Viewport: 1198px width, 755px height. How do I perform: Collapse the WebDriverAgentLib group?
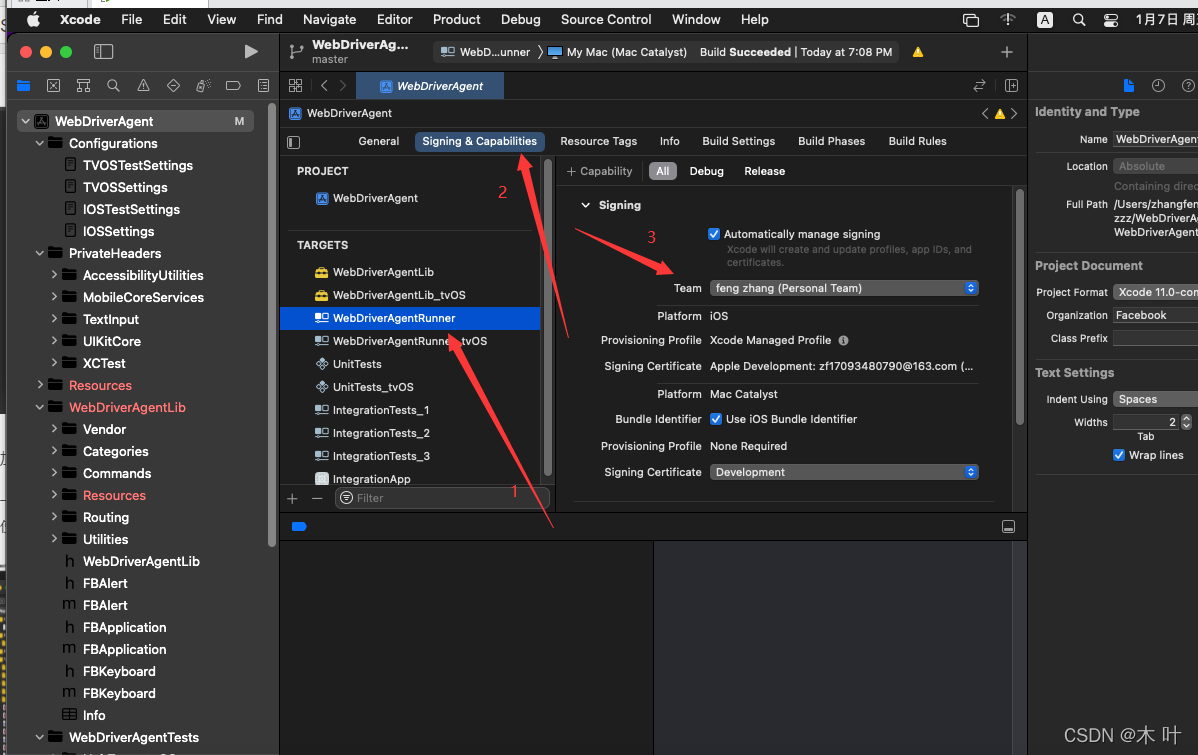[40, 407]
